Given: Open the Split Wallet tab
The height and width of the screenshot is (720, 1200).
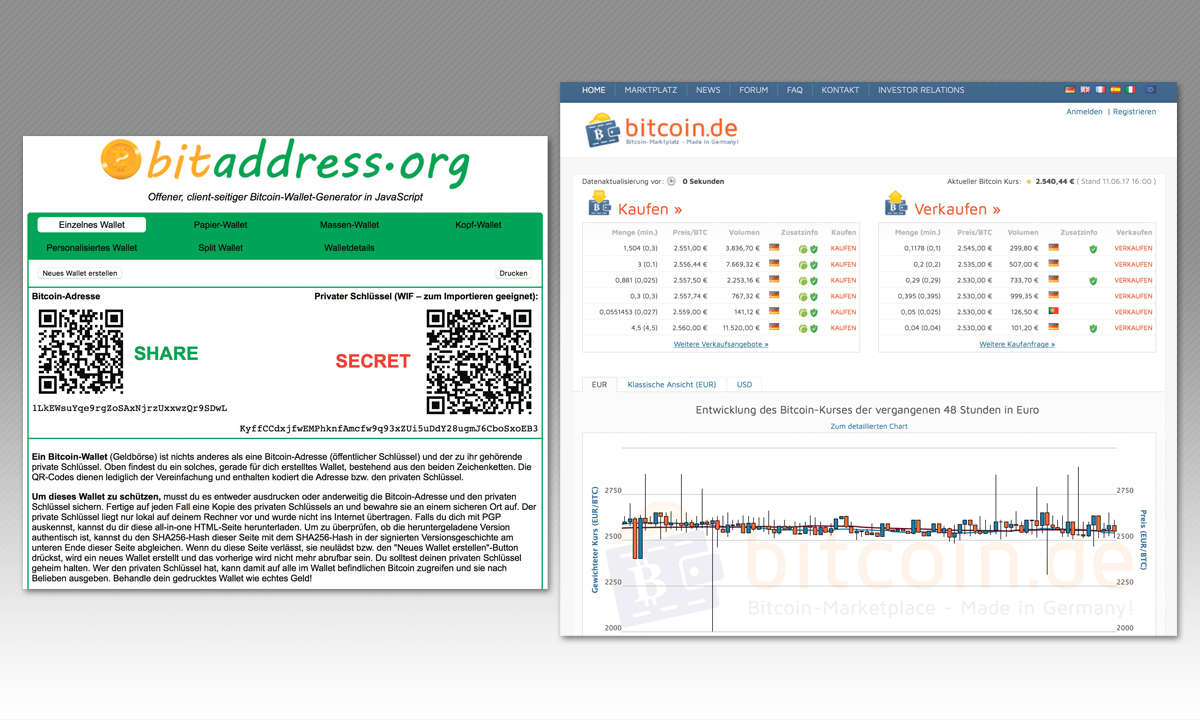Looking at the screenshot, I should [220, 247].
